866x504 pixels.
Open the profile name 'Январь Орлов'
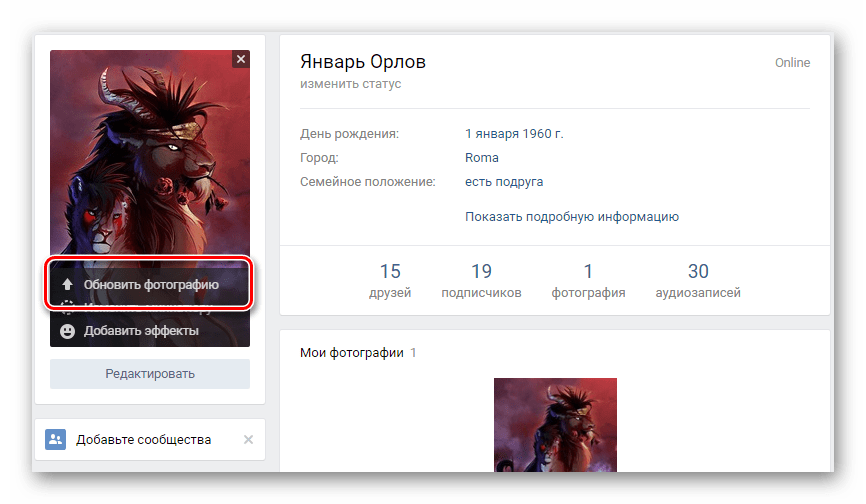click(363, 62)
